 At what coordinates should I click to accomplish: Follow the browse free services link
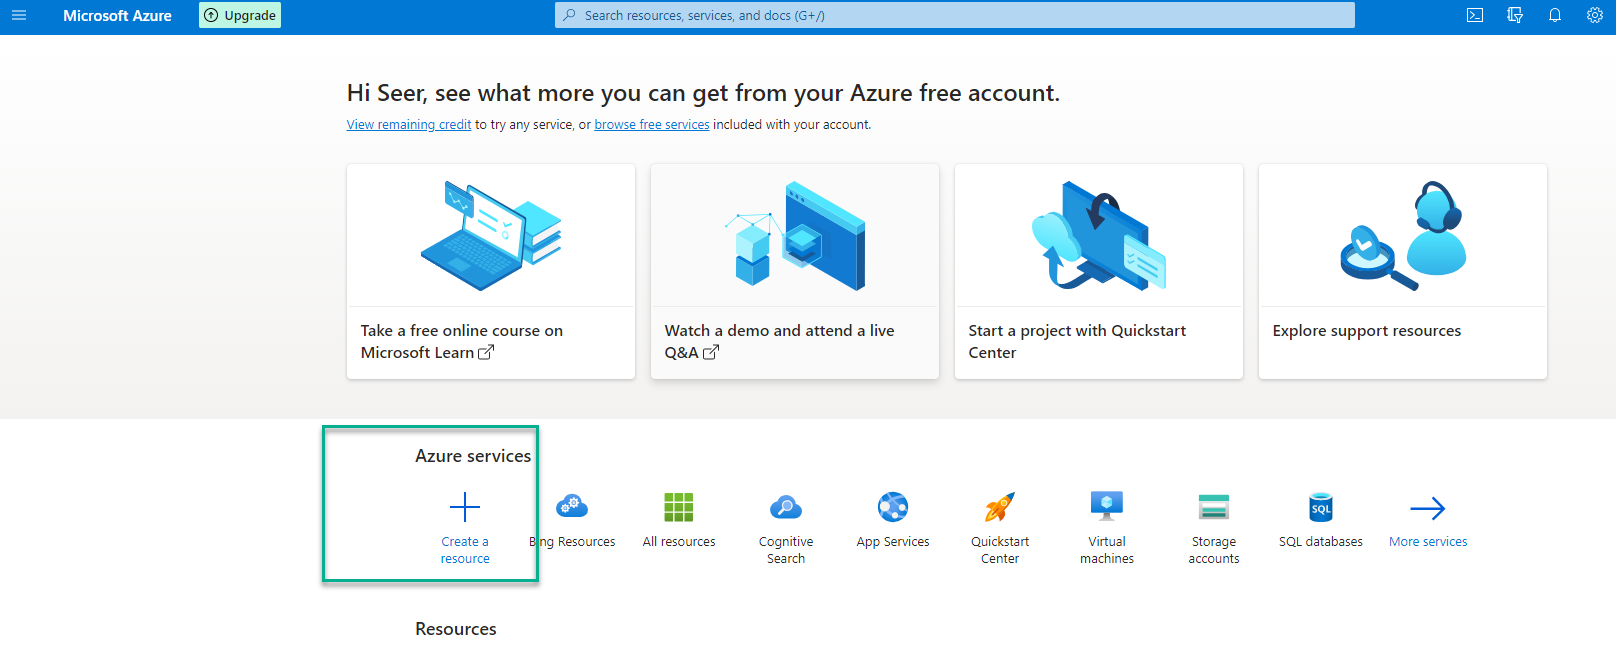(652, 125)
